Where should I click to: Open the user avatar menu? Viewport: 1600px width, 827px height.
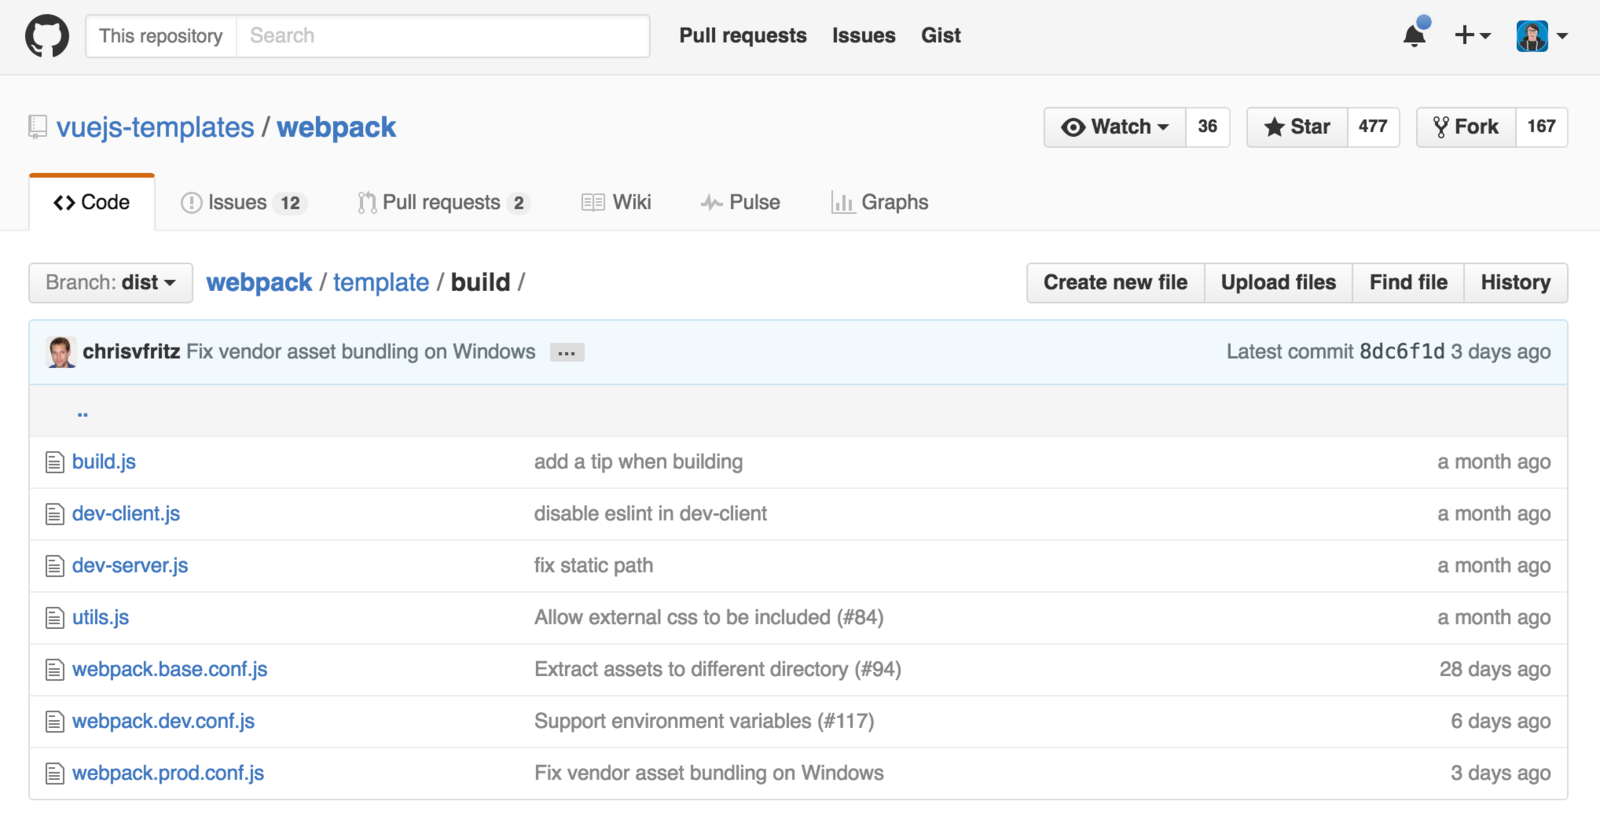[1542, 36]
